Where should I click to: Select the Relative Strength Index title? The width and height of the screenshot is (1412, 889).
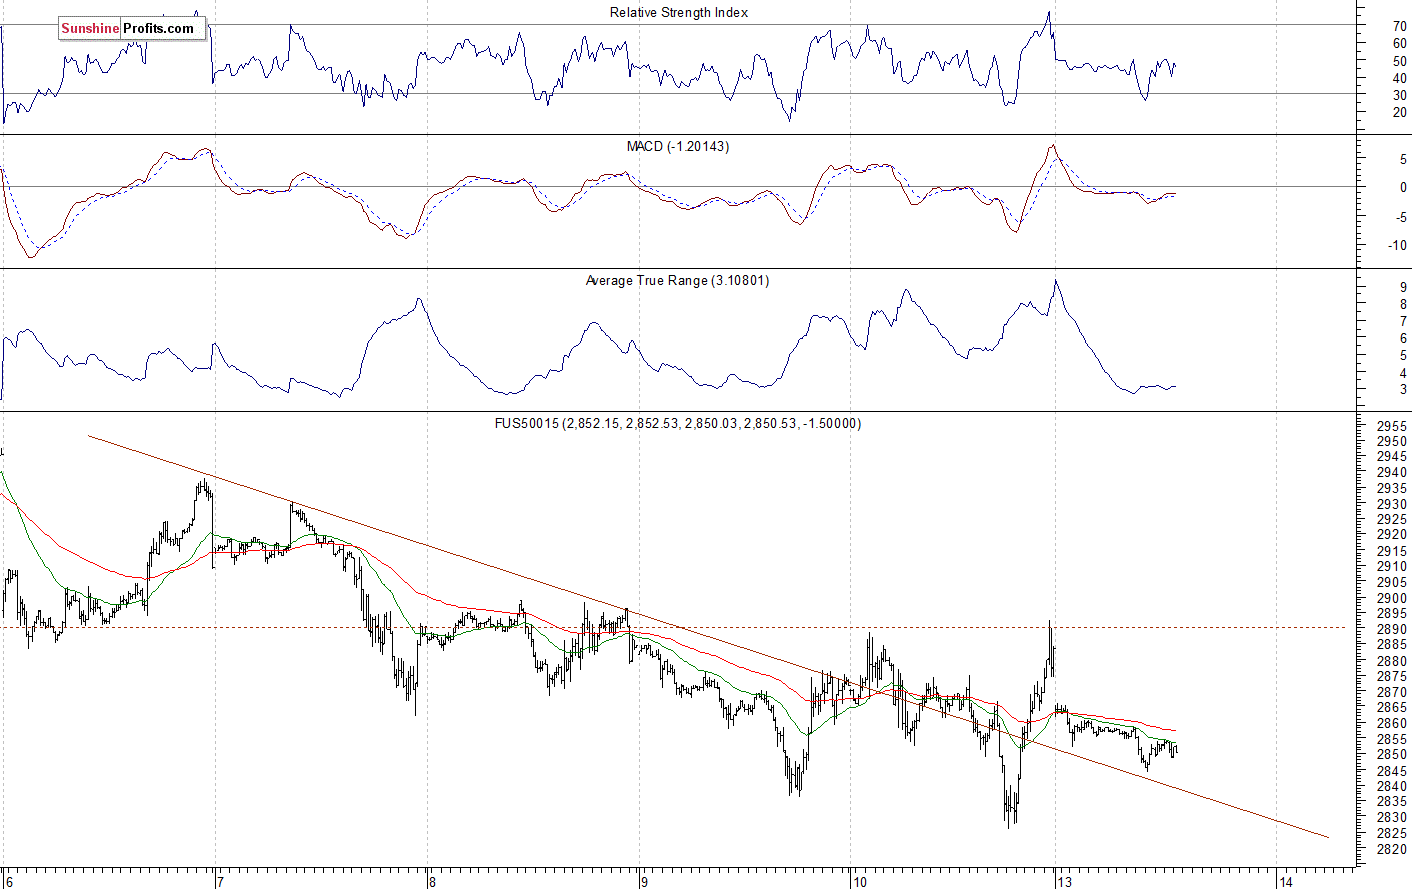click(678, 13)
